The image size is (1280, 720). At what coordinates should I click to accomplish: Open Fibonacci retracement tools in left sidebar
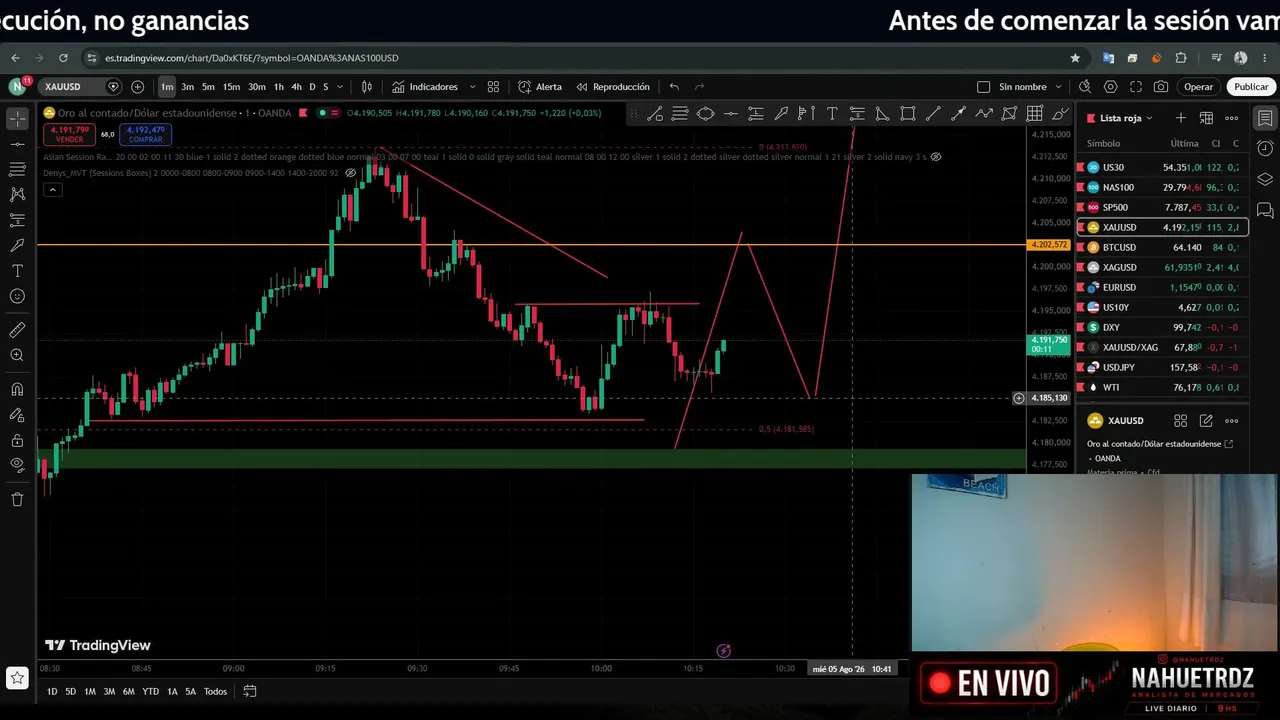click(17, 169)
